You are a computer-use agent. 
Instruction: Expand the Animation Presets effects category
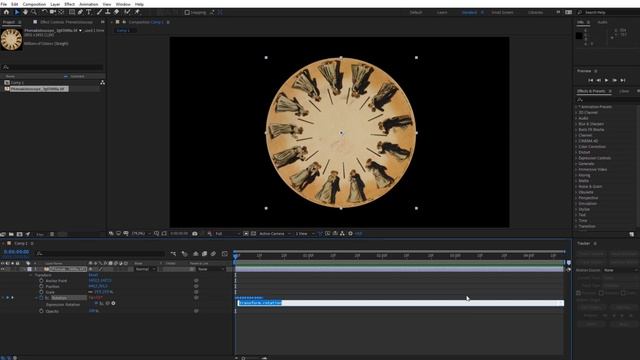[x=576, y=107]
